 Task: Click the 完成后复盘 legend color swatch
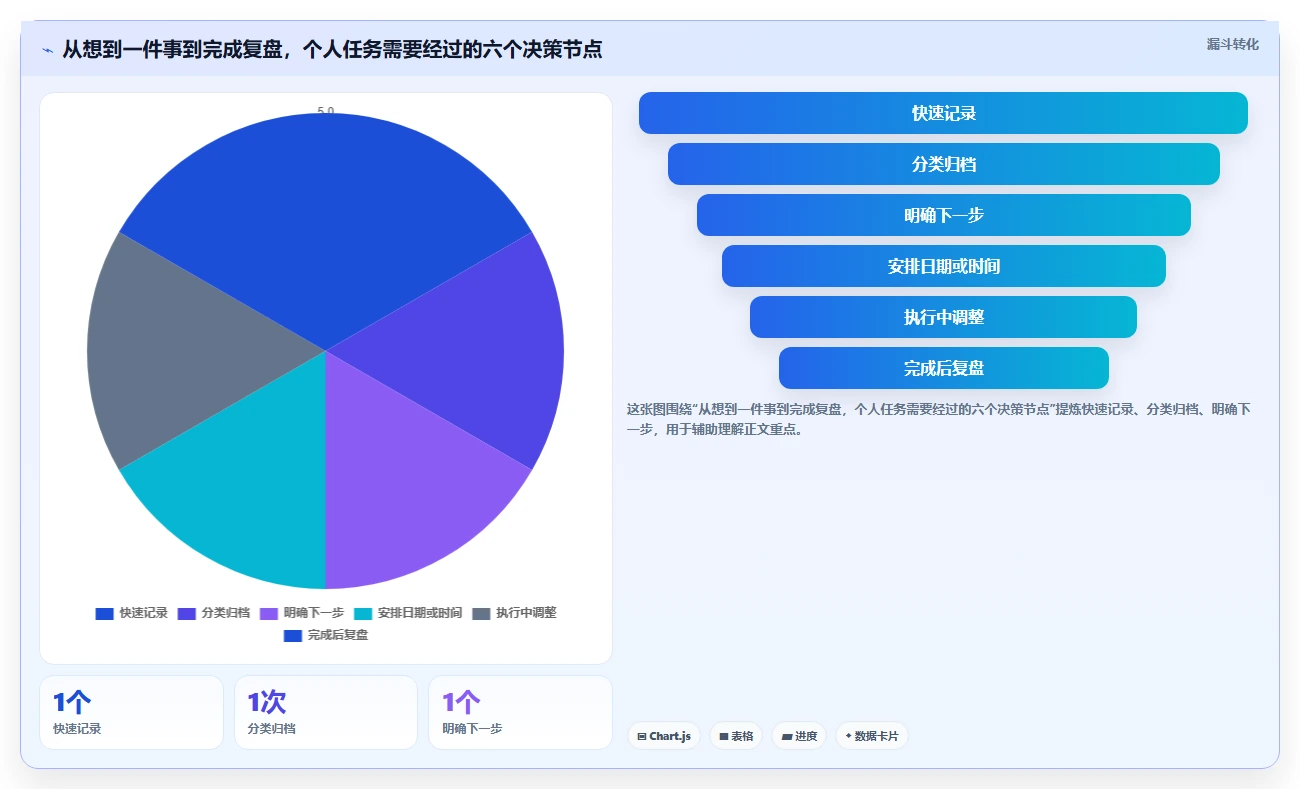[293, 635]
